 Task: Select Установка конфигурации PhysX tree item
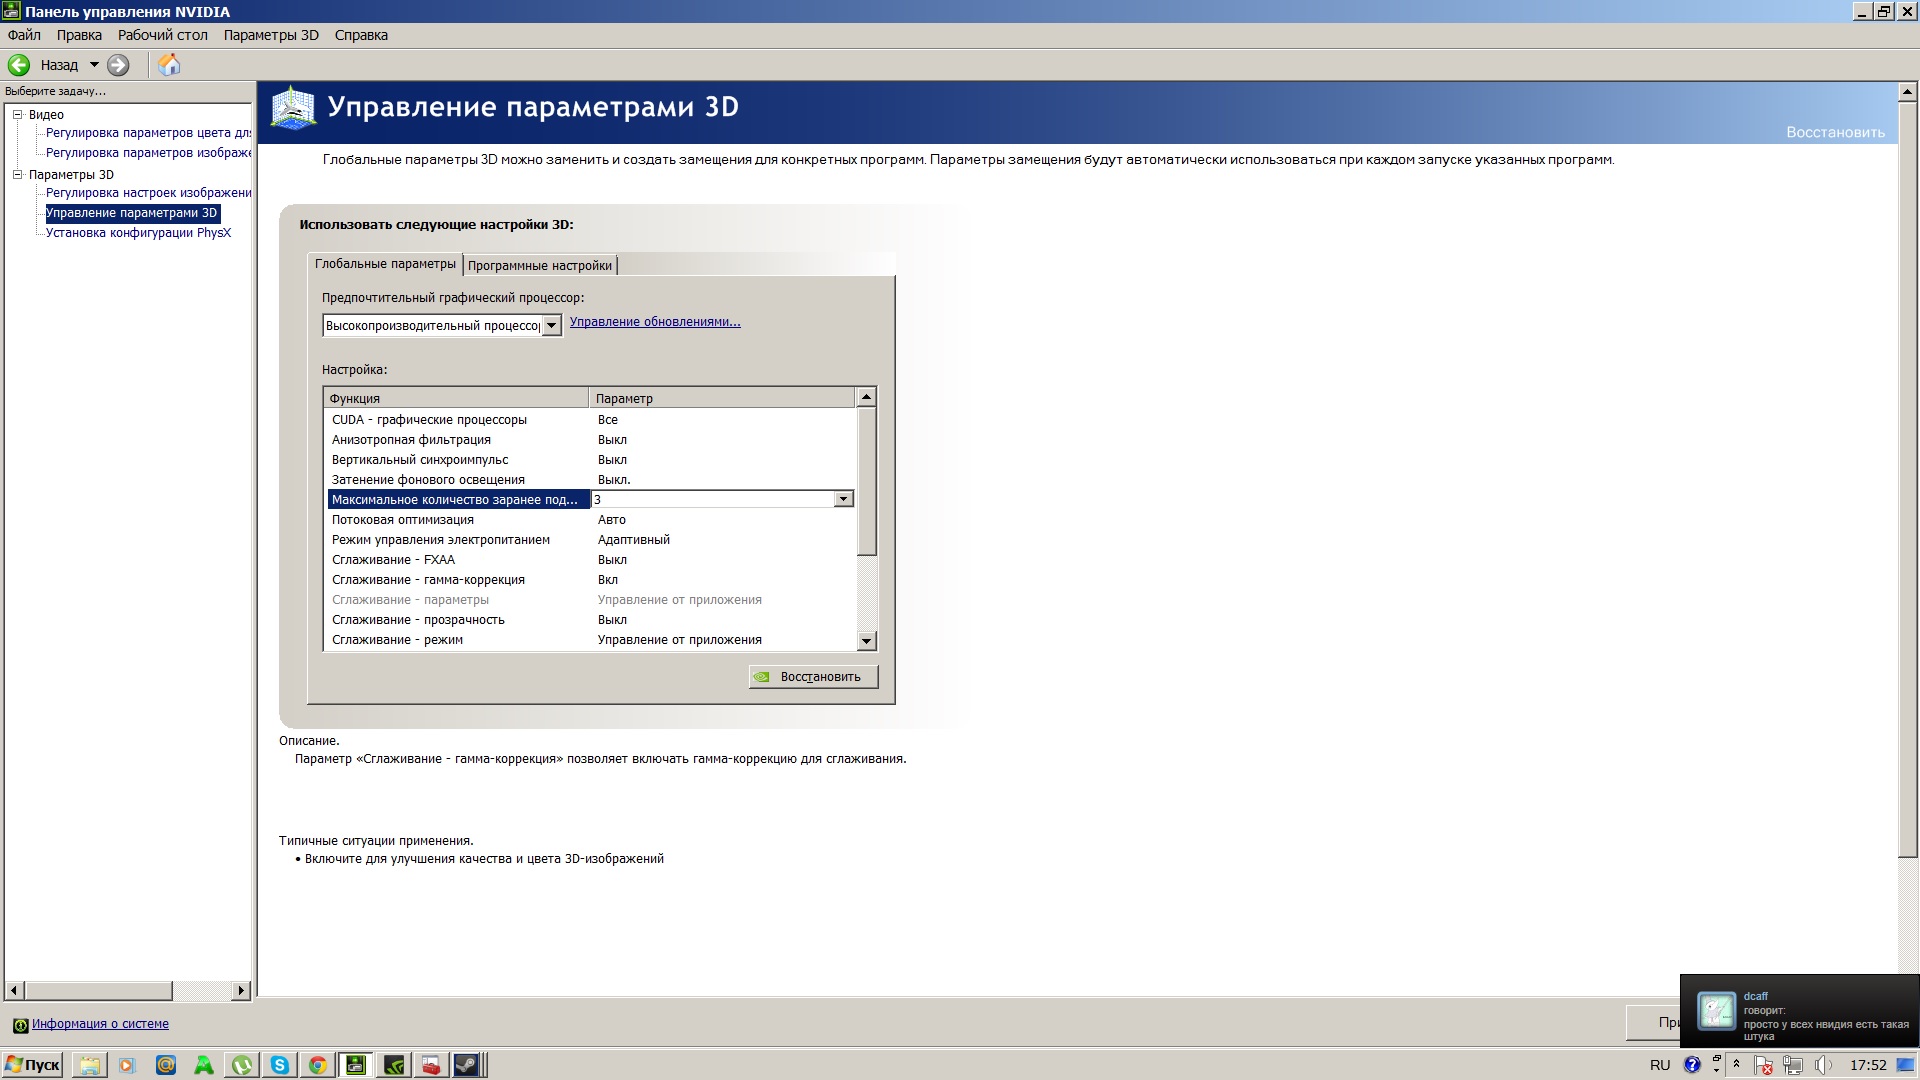[138, 233]
